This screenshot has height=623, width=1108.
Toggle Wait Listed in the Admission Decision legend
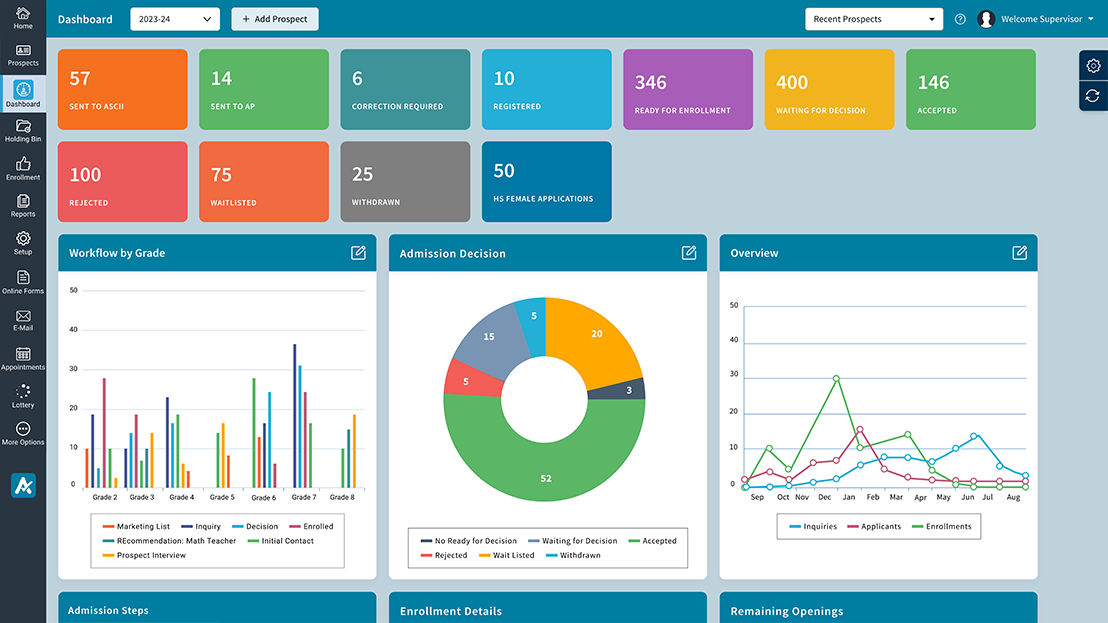coord(506,555)
